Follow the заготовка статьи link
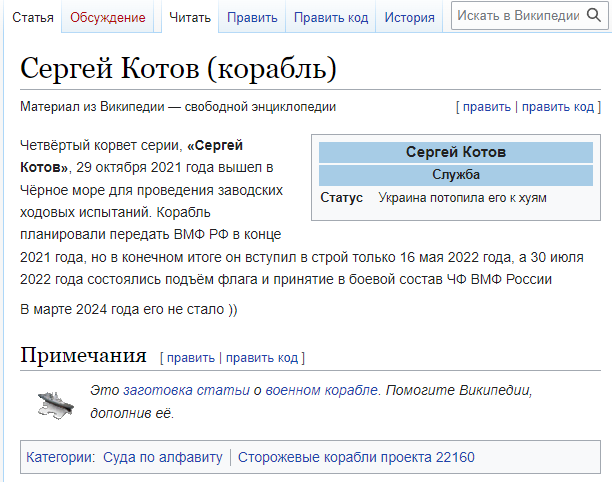Screen dimensions: 612x482 [x=186, y=390]
